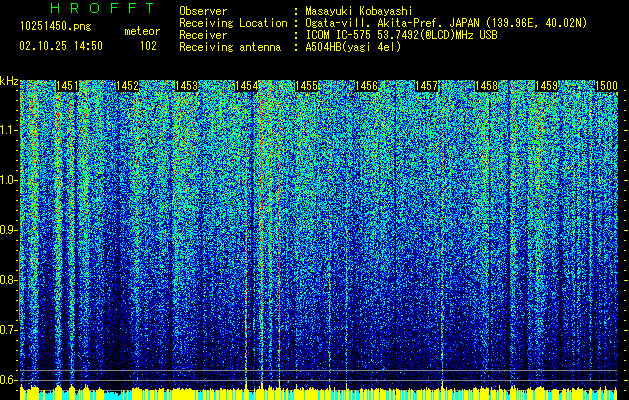This screenshot has height=400, width=629.
Task: Click the meteor label
Action: 142,31
